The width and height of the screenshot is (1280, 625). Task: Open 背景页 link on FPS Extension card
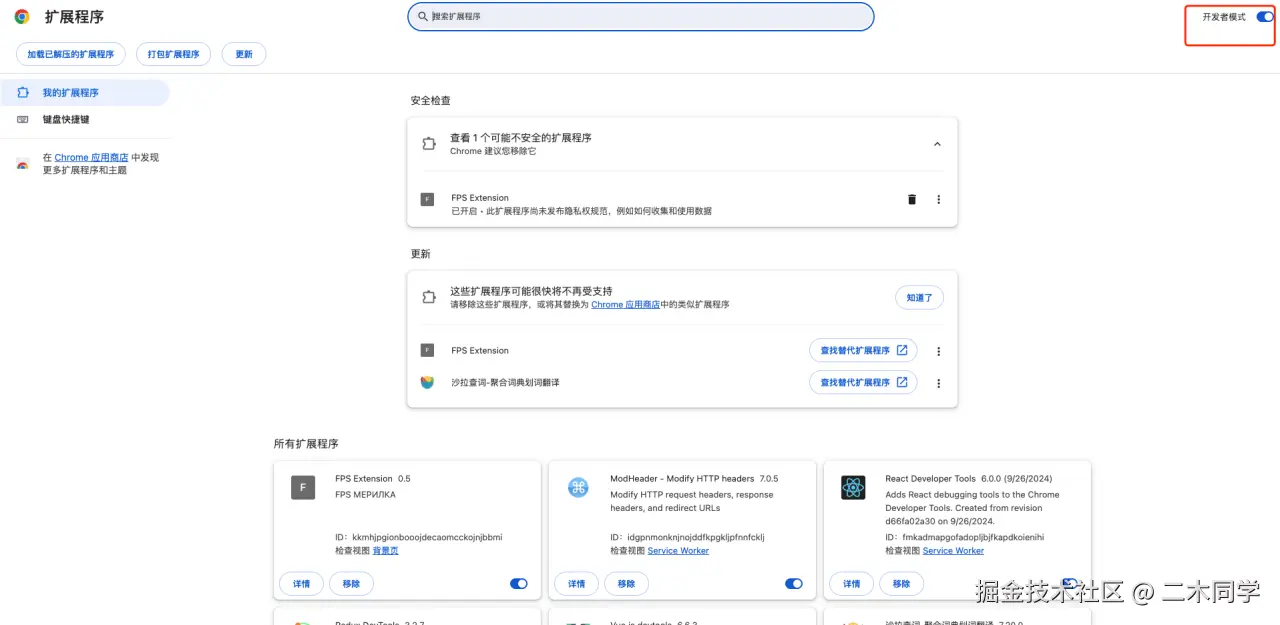(x=385, y=550)
